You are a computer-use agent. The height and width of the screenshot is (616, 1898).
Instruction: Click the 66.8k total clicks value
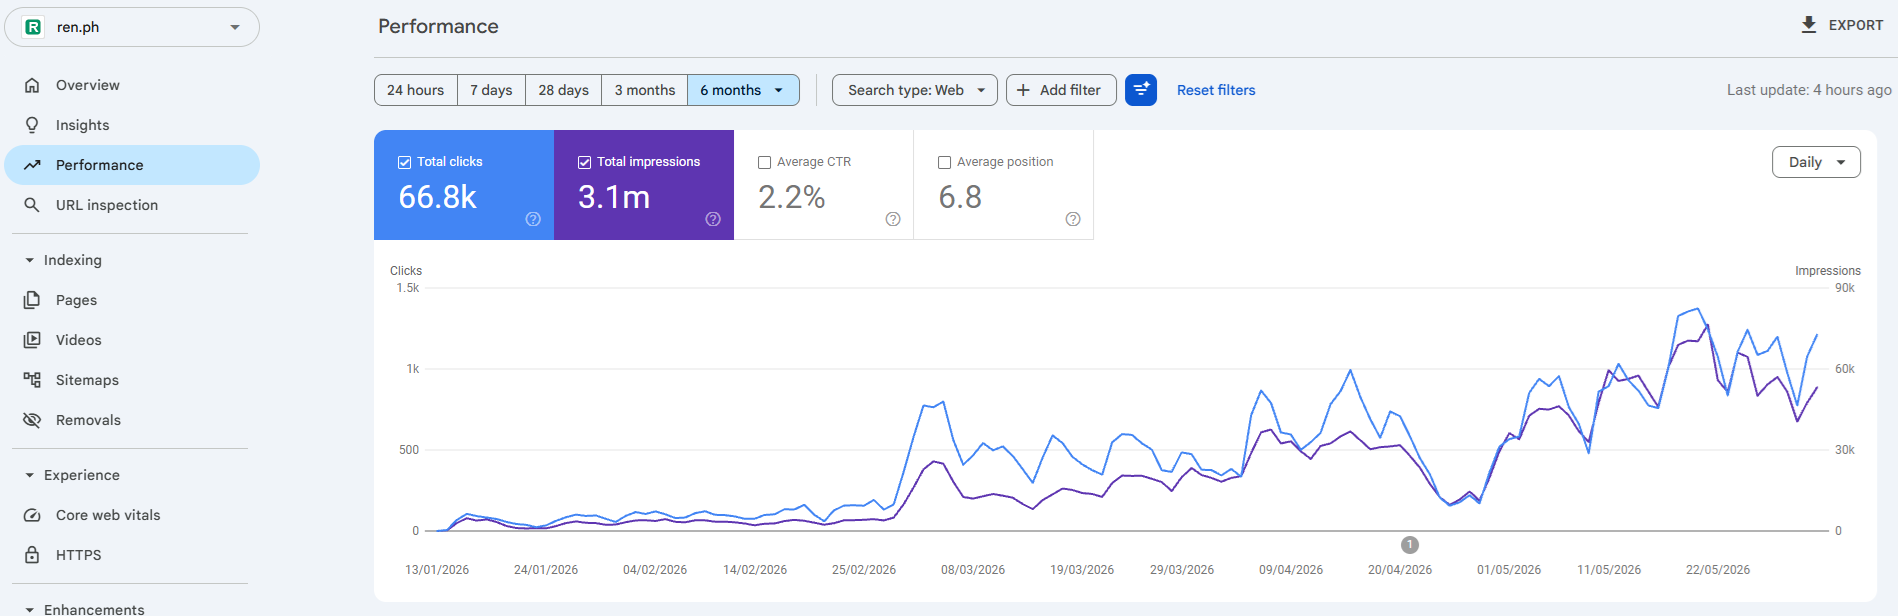tap(438, 197)
